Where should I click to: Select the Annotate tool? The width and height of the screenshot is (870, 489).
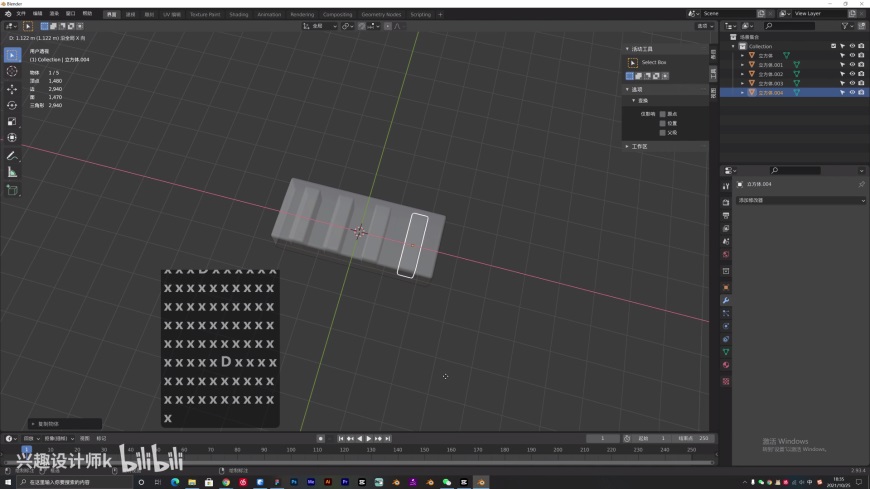(x=12, y=157)
